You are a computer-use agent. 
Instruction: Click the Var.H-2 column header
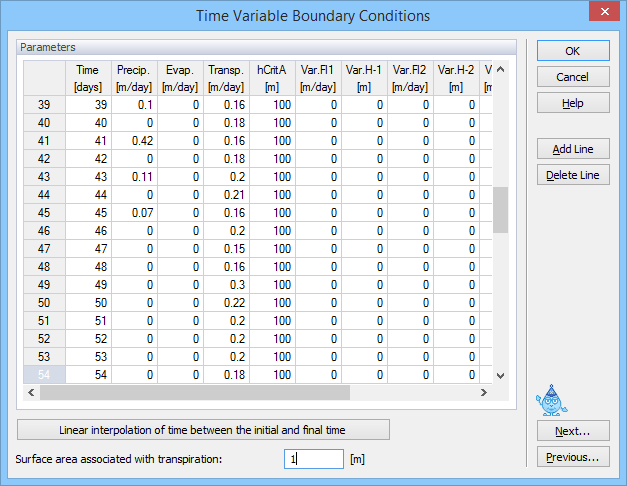coord(456,78)
